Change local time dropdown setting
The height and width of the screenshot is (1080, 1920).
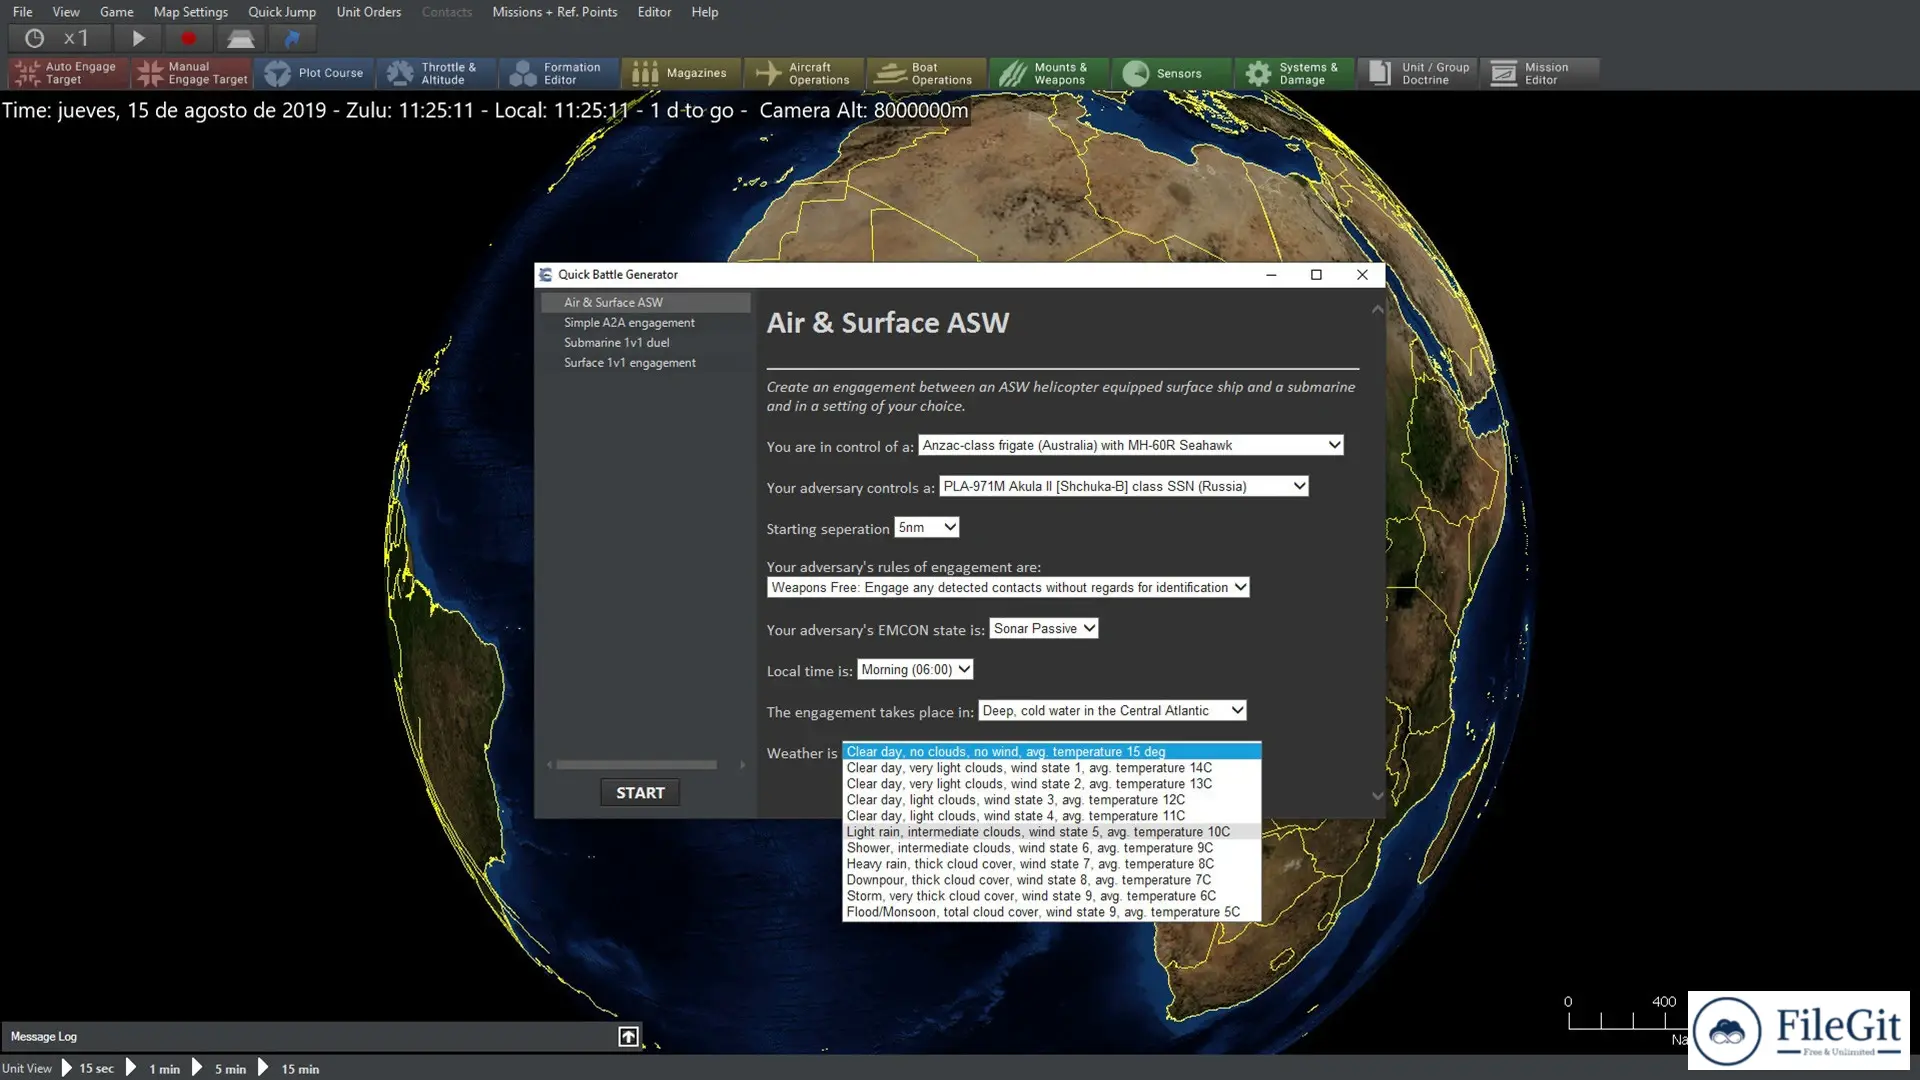(915, 669)
